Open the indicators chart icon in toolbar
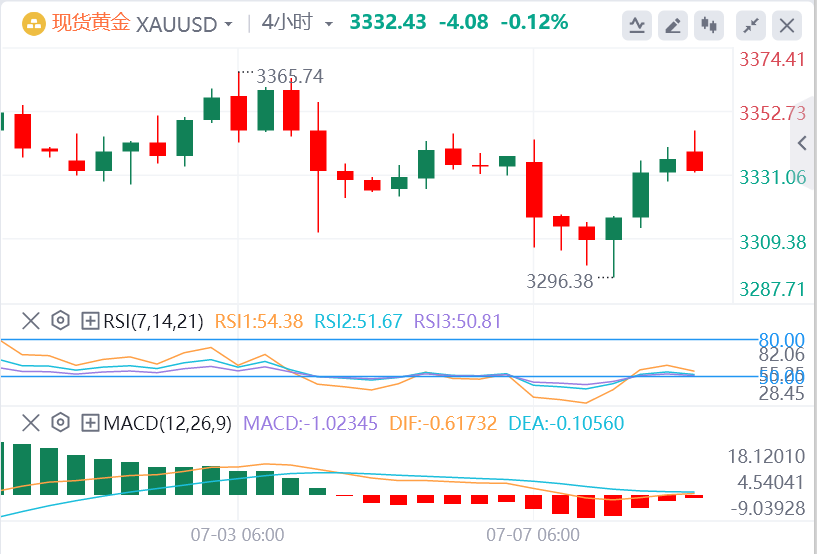 (x=636, y=25)
